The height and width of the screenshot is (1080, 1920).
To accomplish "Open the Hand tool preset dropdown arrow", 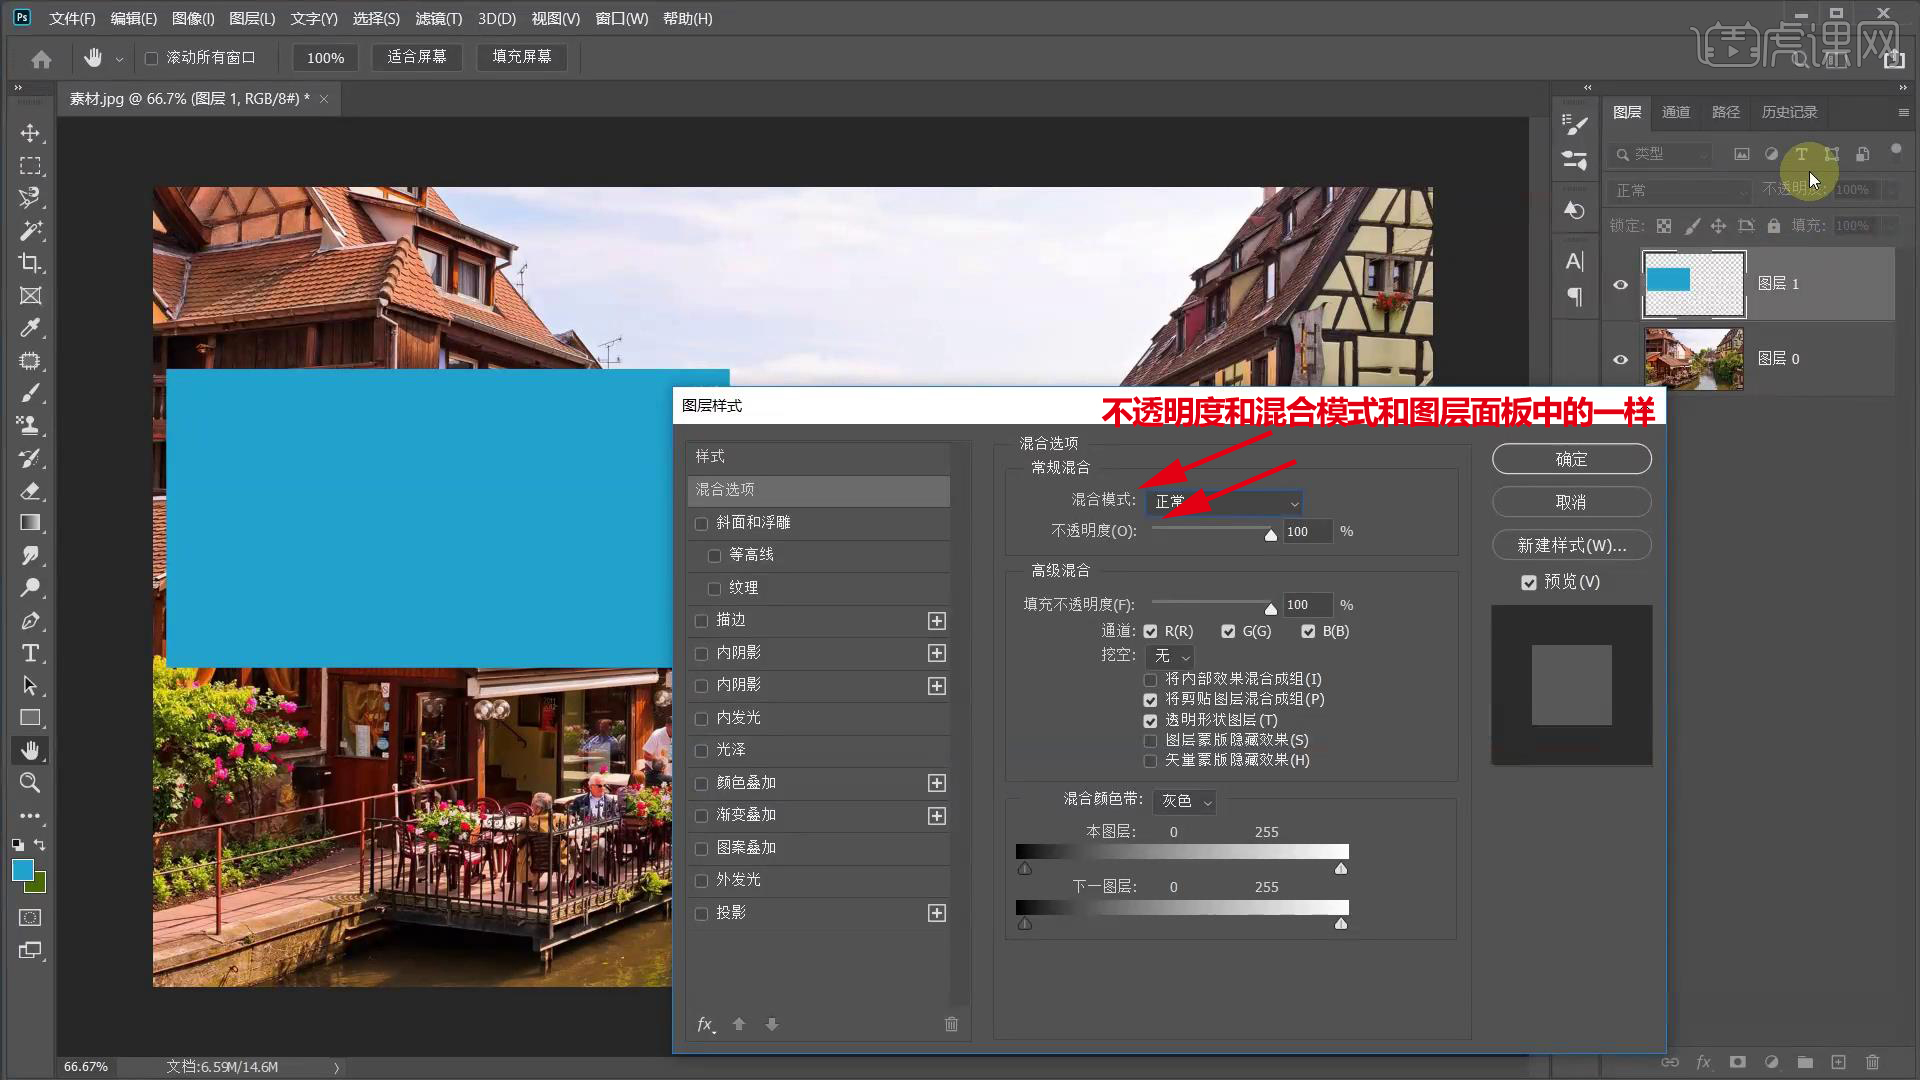I will pyautogui.click(x=119, y=59).
